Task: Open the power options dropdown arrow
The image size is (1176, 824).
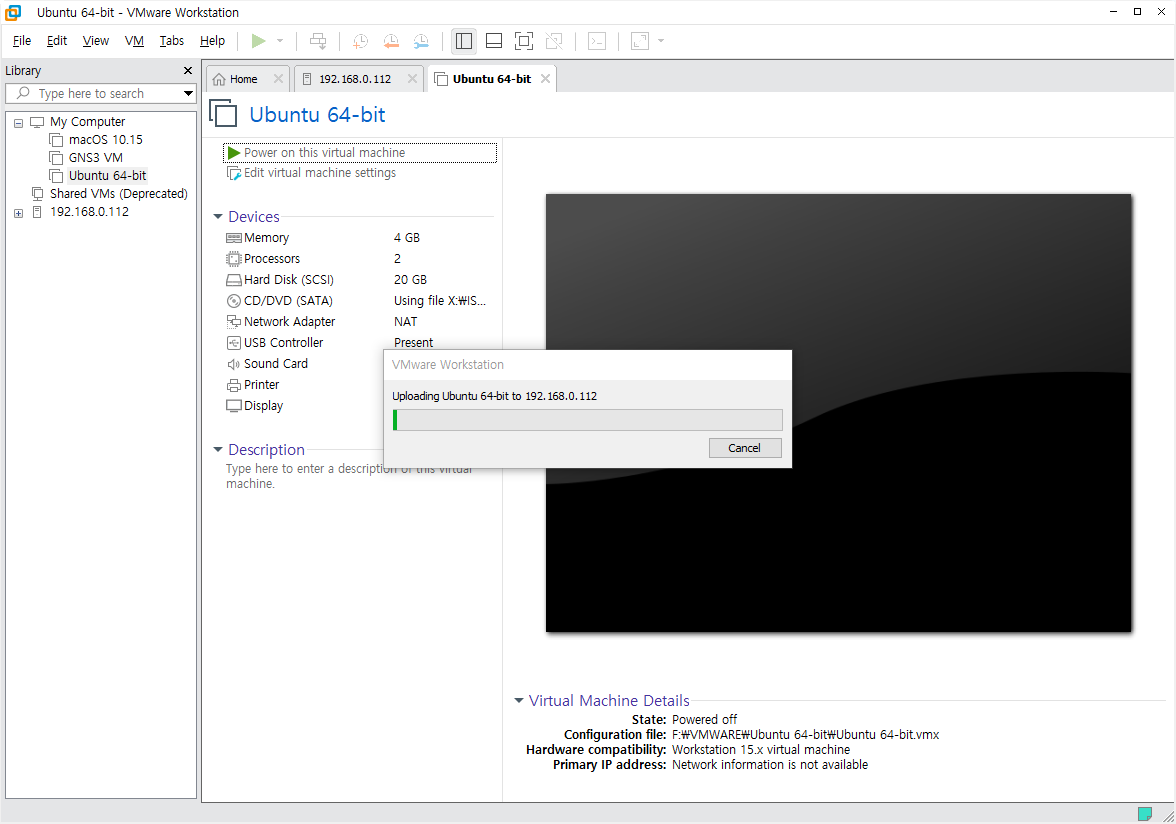Action: (x=280, y=41)
